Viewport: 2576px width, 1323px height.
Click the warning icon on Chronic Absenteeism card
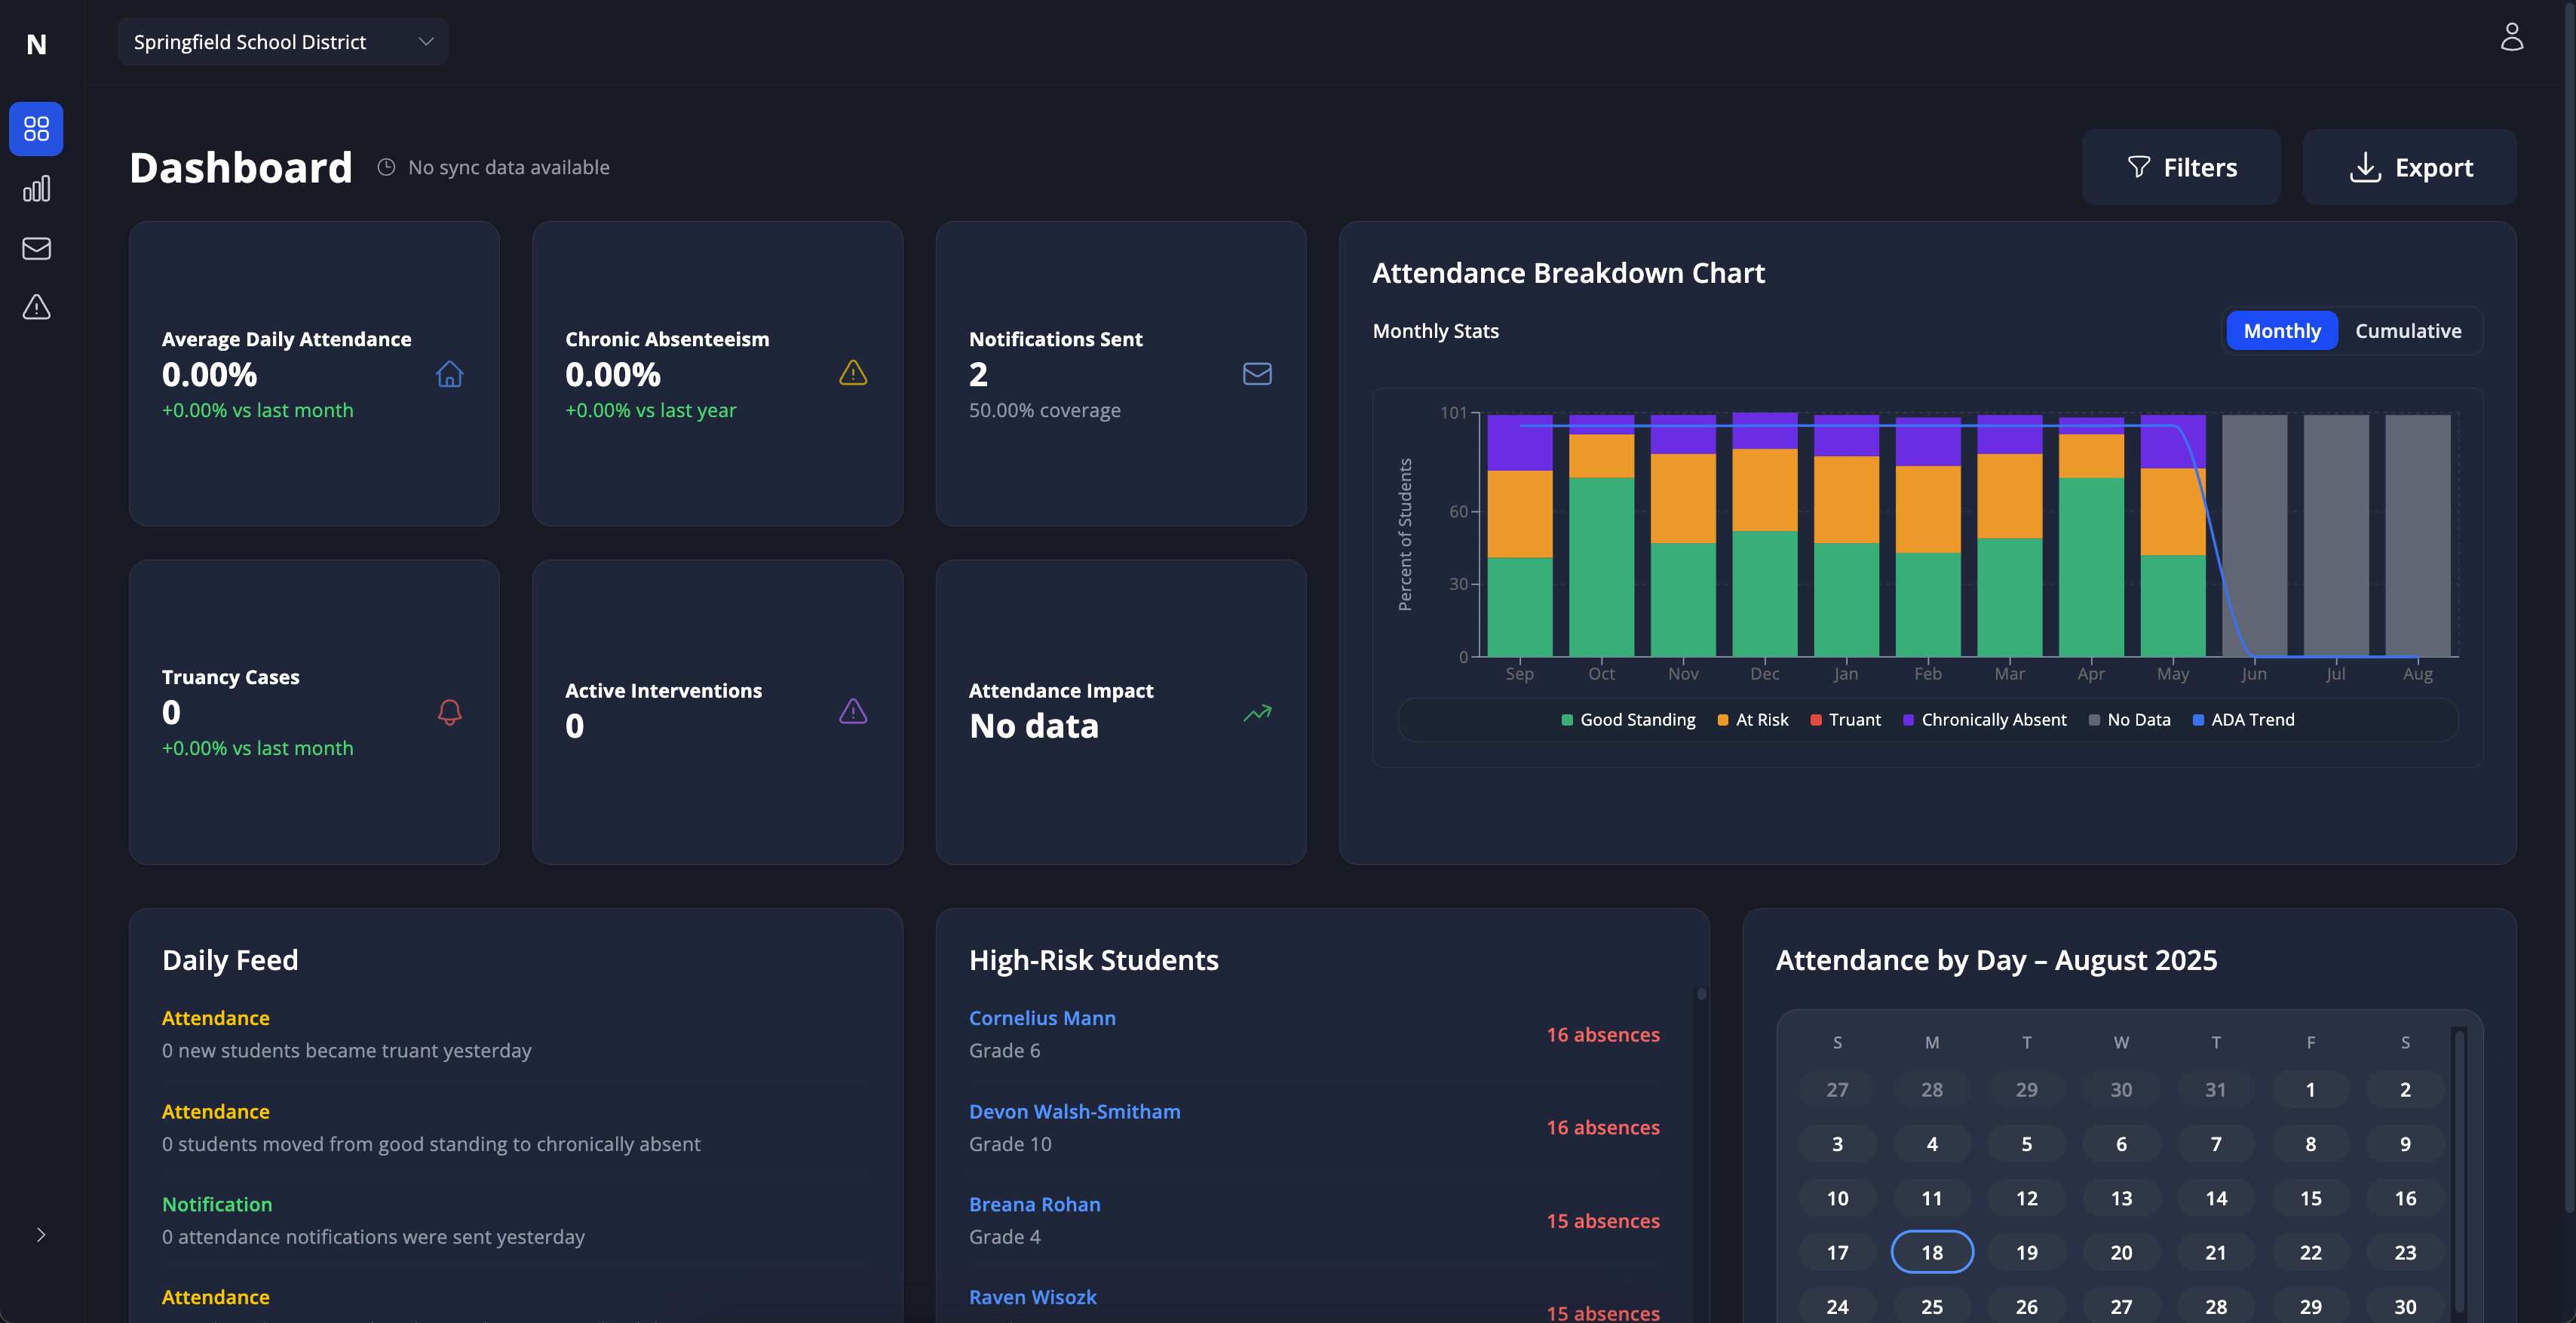(853, 373)
